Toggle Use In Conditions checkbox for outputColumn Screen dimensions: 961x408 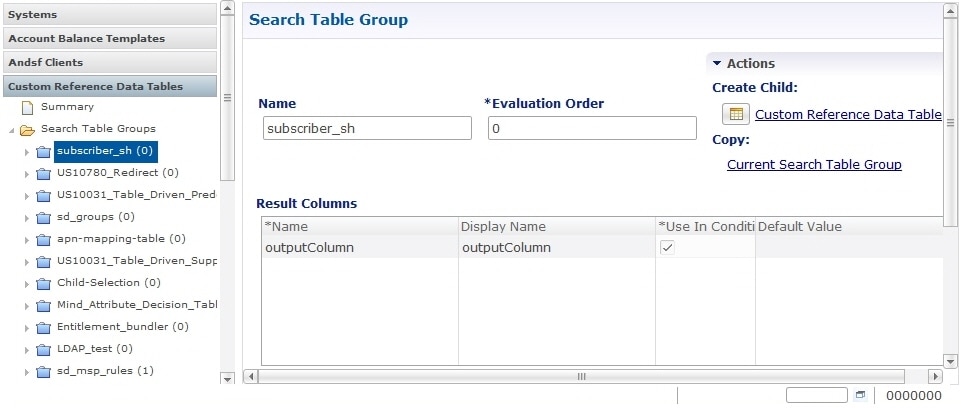click(667, 247)
